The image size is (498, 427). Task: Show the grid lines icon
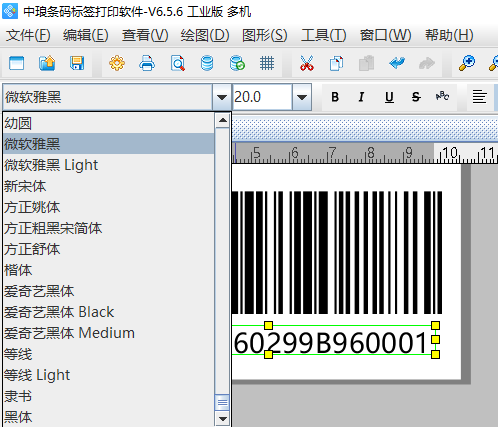click(267, 63)
